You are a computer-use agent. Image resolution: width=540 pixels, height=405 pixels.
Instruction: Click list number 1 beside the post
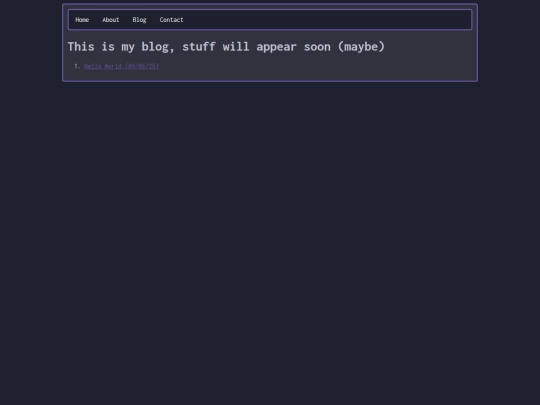pyautogui.click(x=77, y=66)
